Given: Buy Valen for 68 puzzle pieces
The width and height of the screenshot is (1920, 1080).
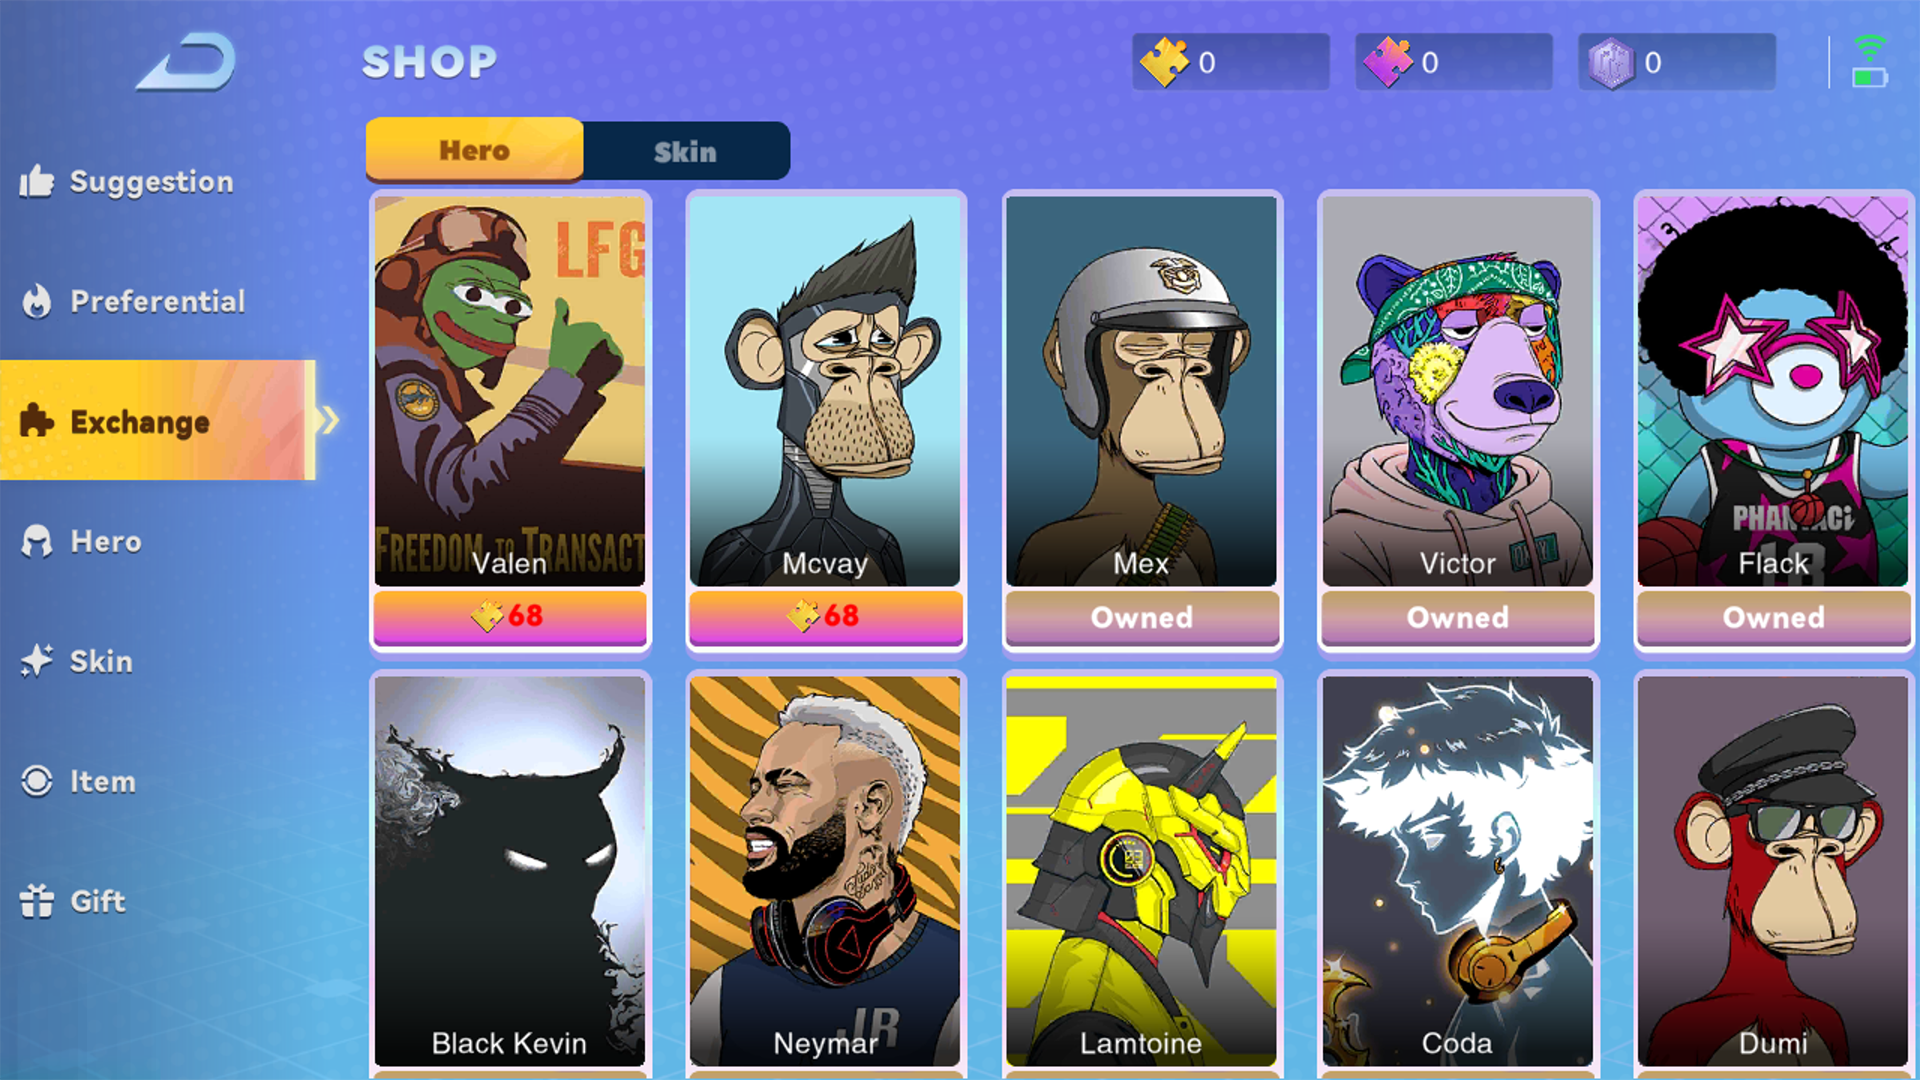Looking at the screenshot, I should [510, 616].
